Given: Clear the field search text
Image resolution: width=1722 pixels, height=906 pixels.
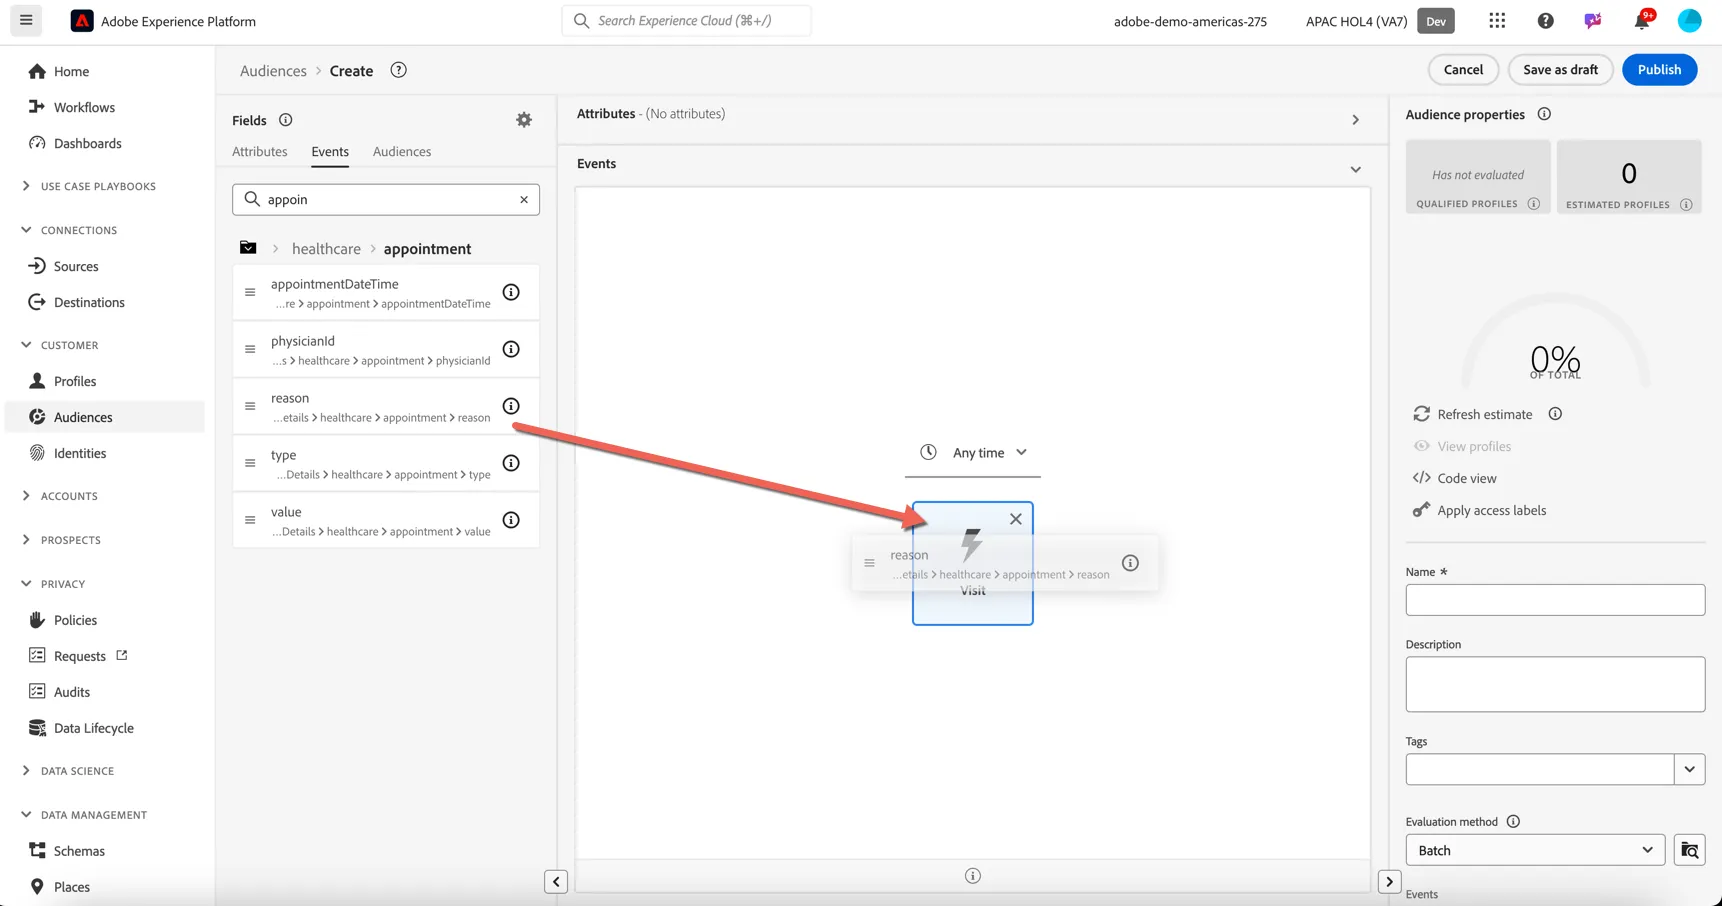Looking at the screenshot, I should (x=524, y=200).
